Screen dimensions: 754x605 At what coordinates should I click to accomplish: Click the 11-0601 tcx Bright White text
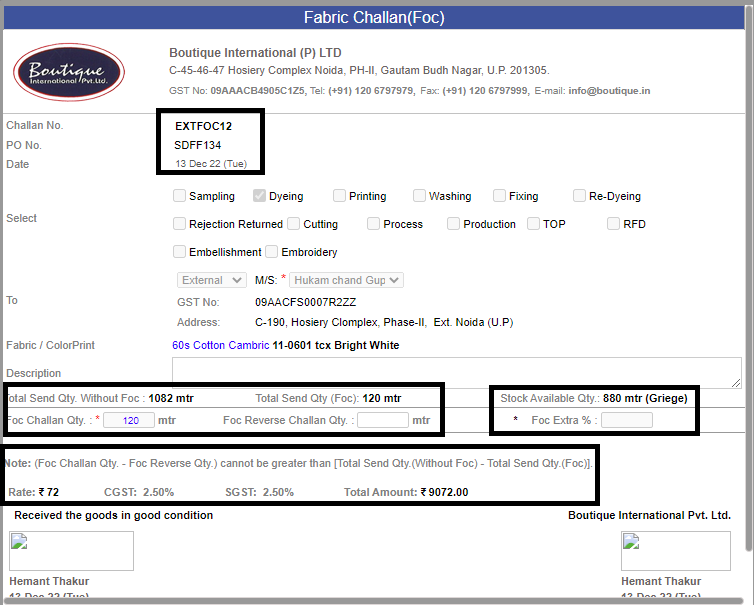click(336, 345)
